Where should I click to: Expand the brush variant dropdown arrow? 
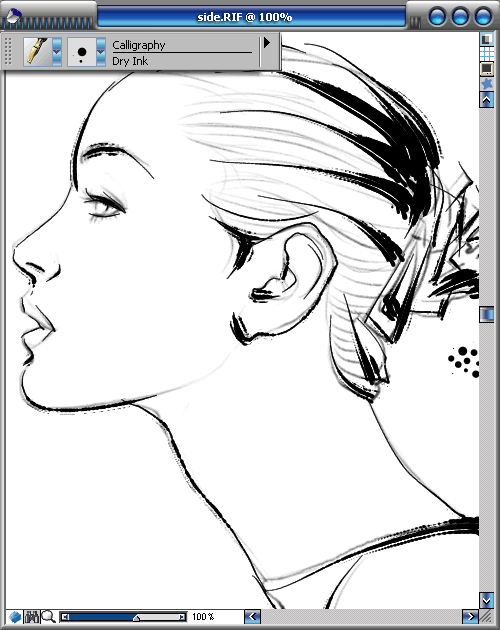[101, 52]
